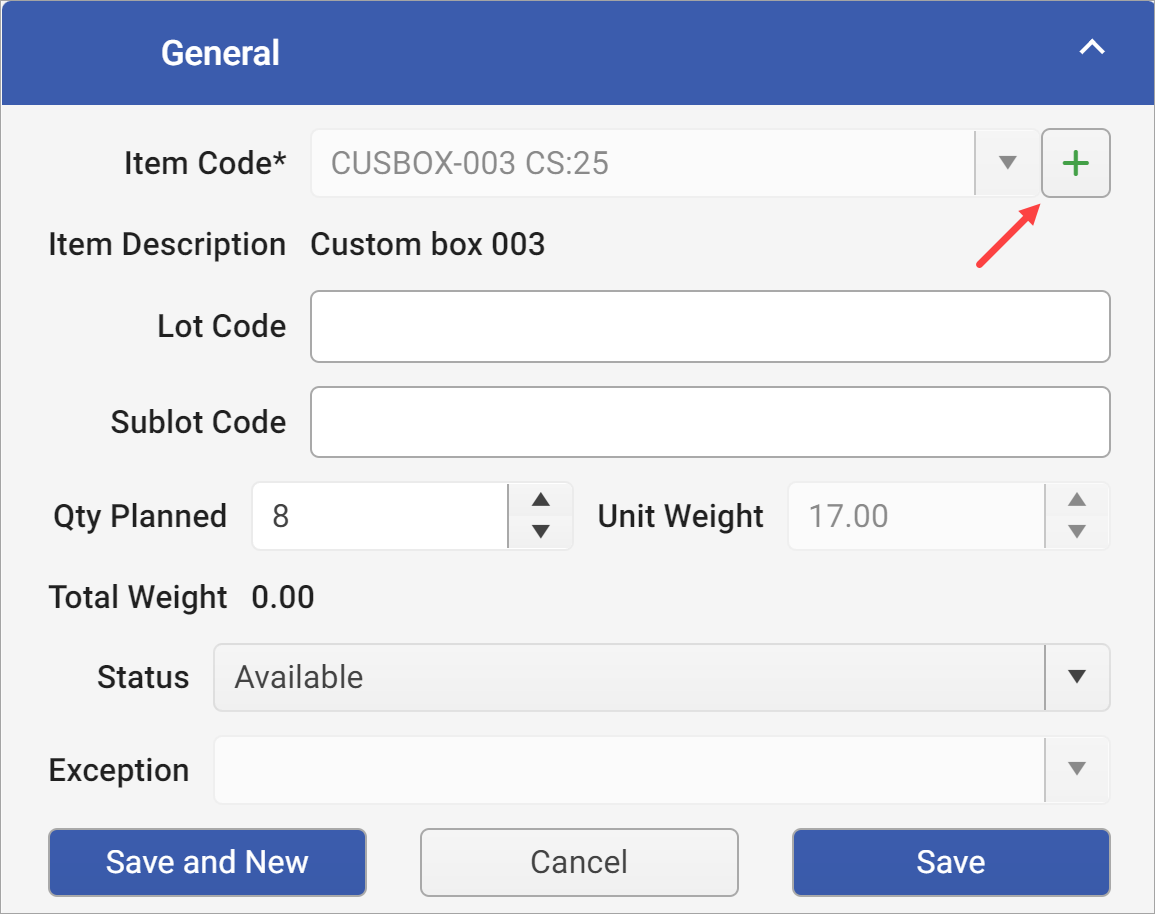Click the Exception field dropdown arrow
This screenshot has width=1155, height=914.
point(1077,770)
